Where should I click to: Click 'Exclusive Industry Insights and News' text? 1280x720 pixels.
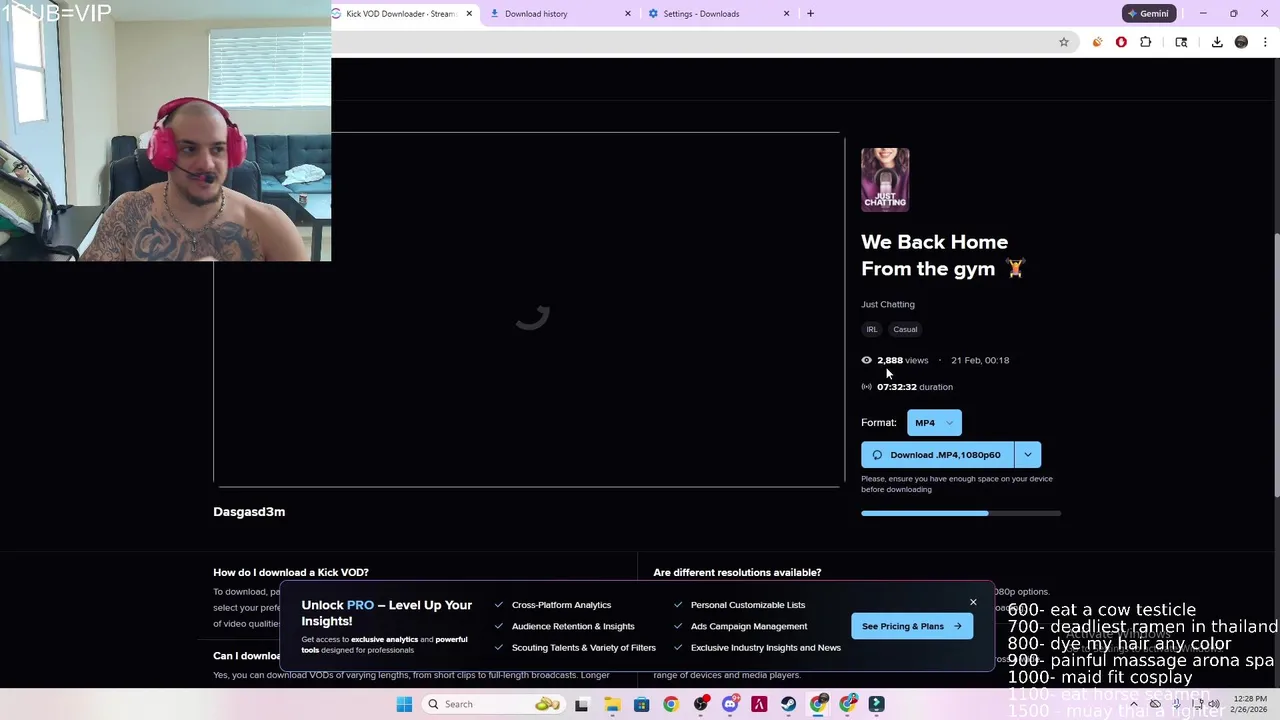point(766,648)
